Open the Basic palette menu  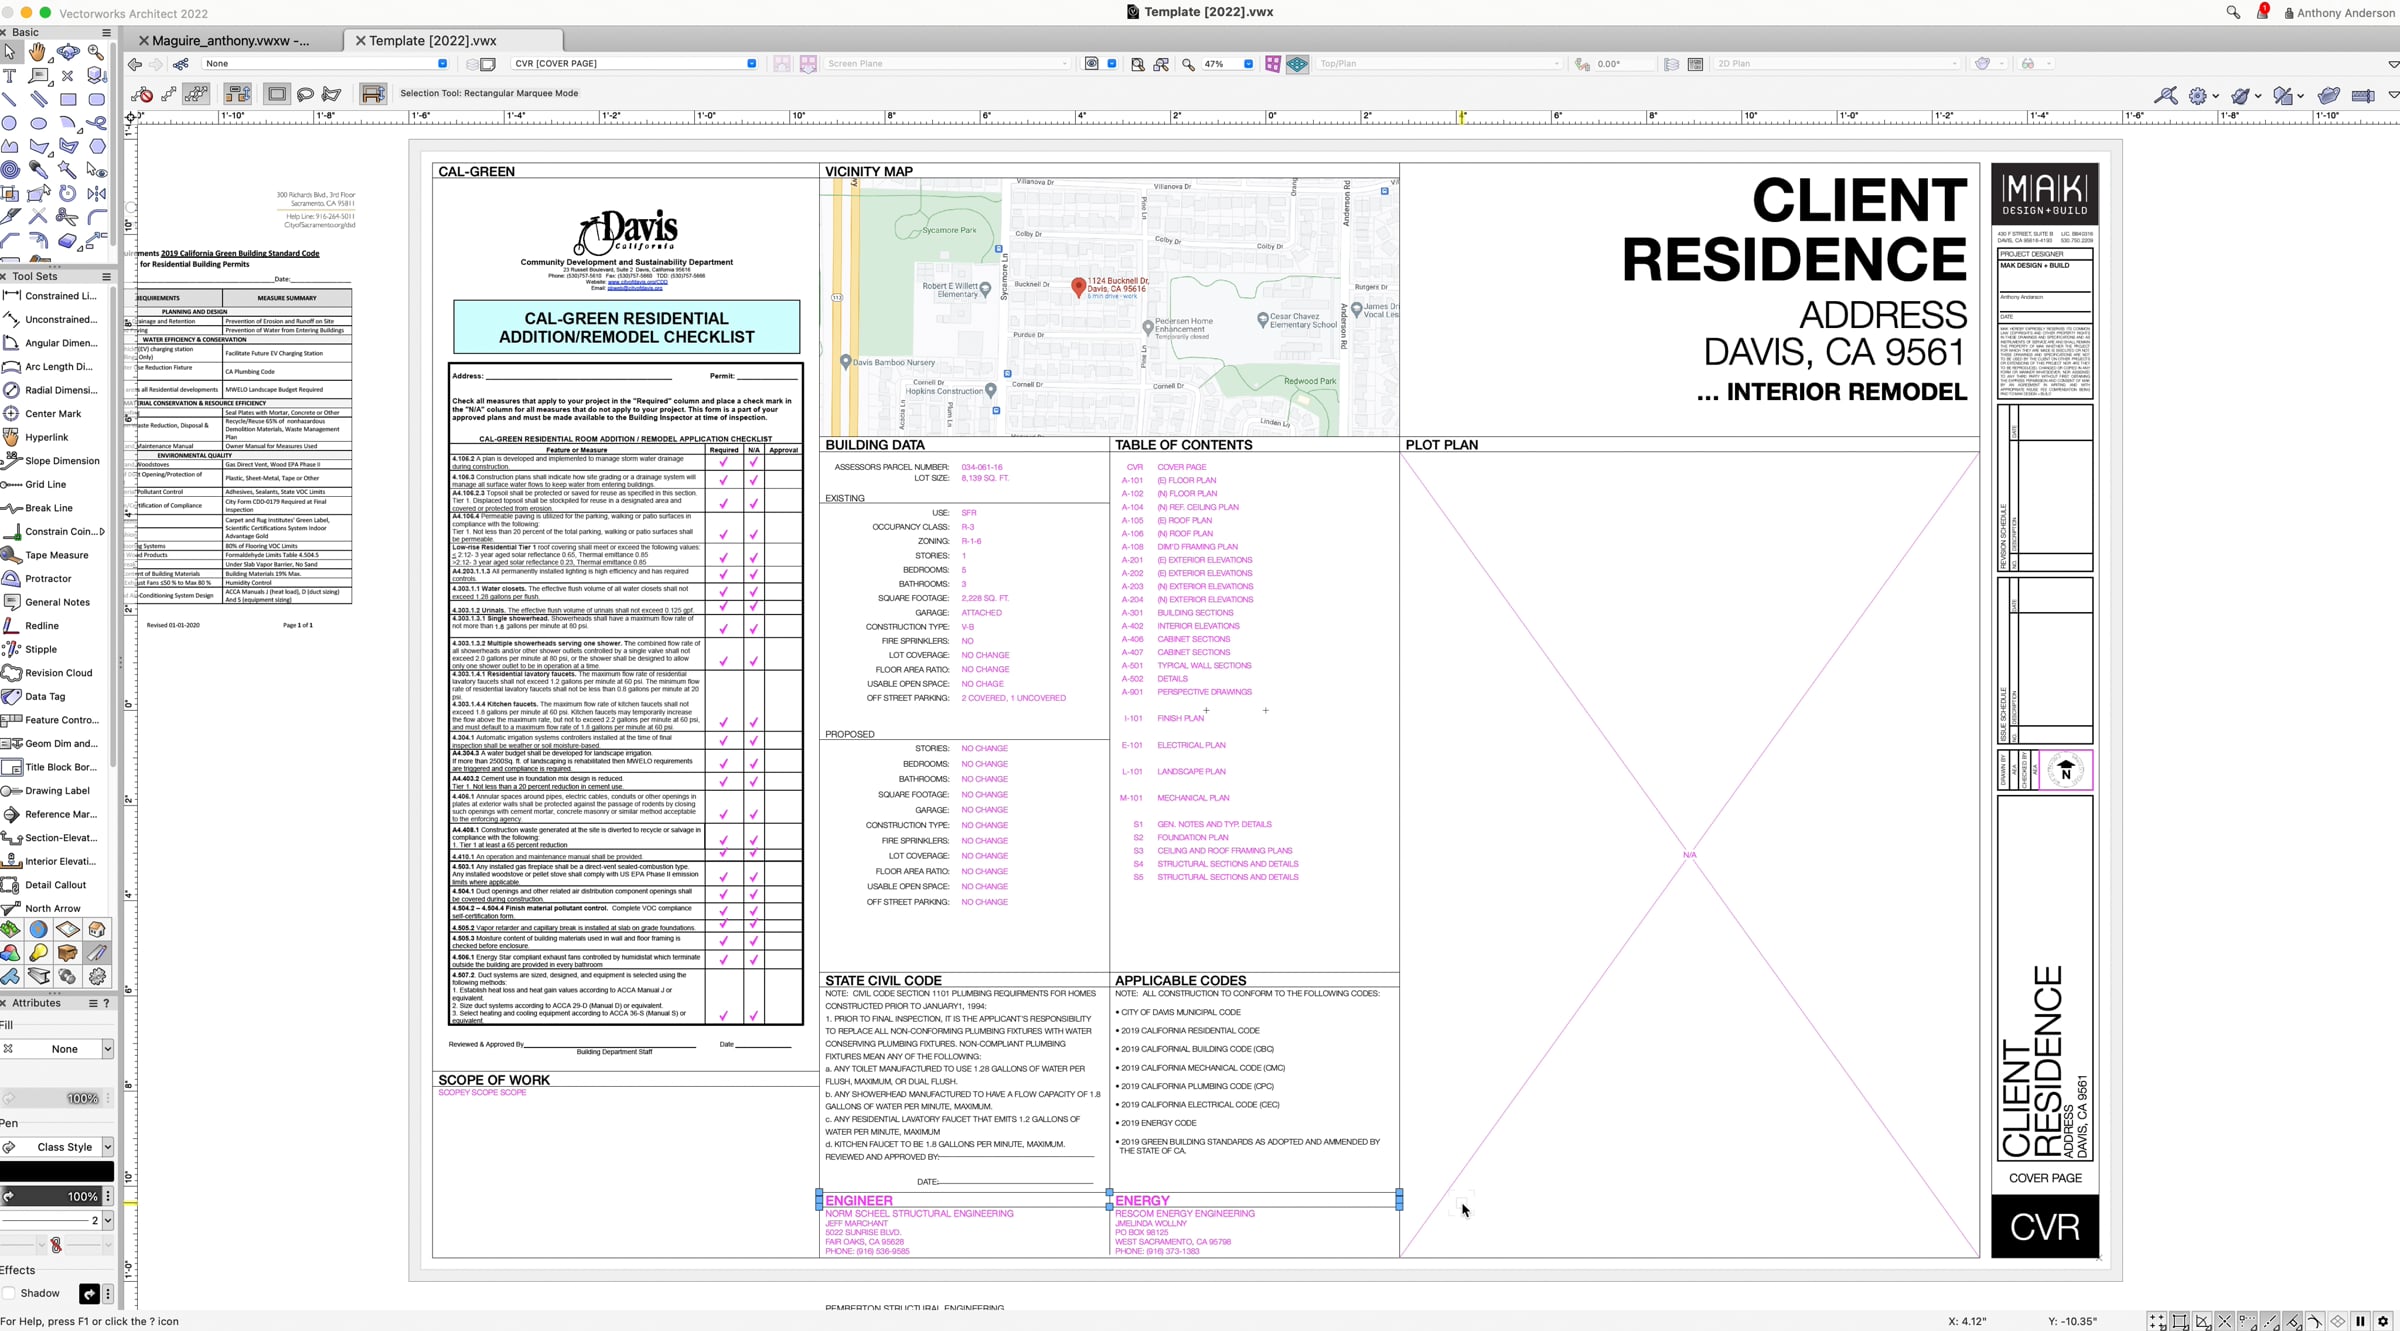(x=106, y=32)
